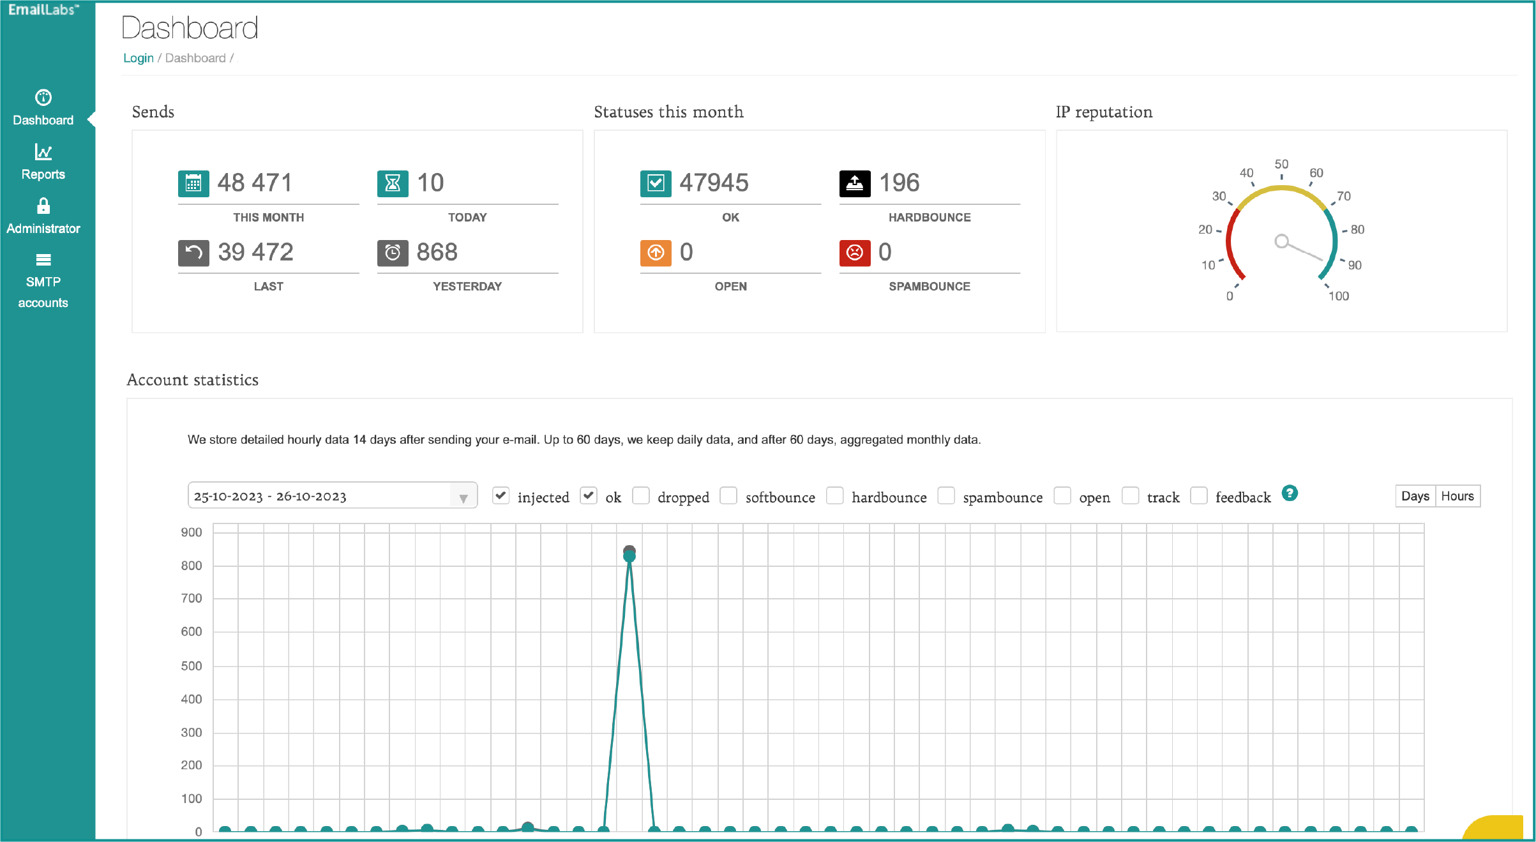Open the date range dropdown arrow
The image size is (1536, 842).
[463, 498]
